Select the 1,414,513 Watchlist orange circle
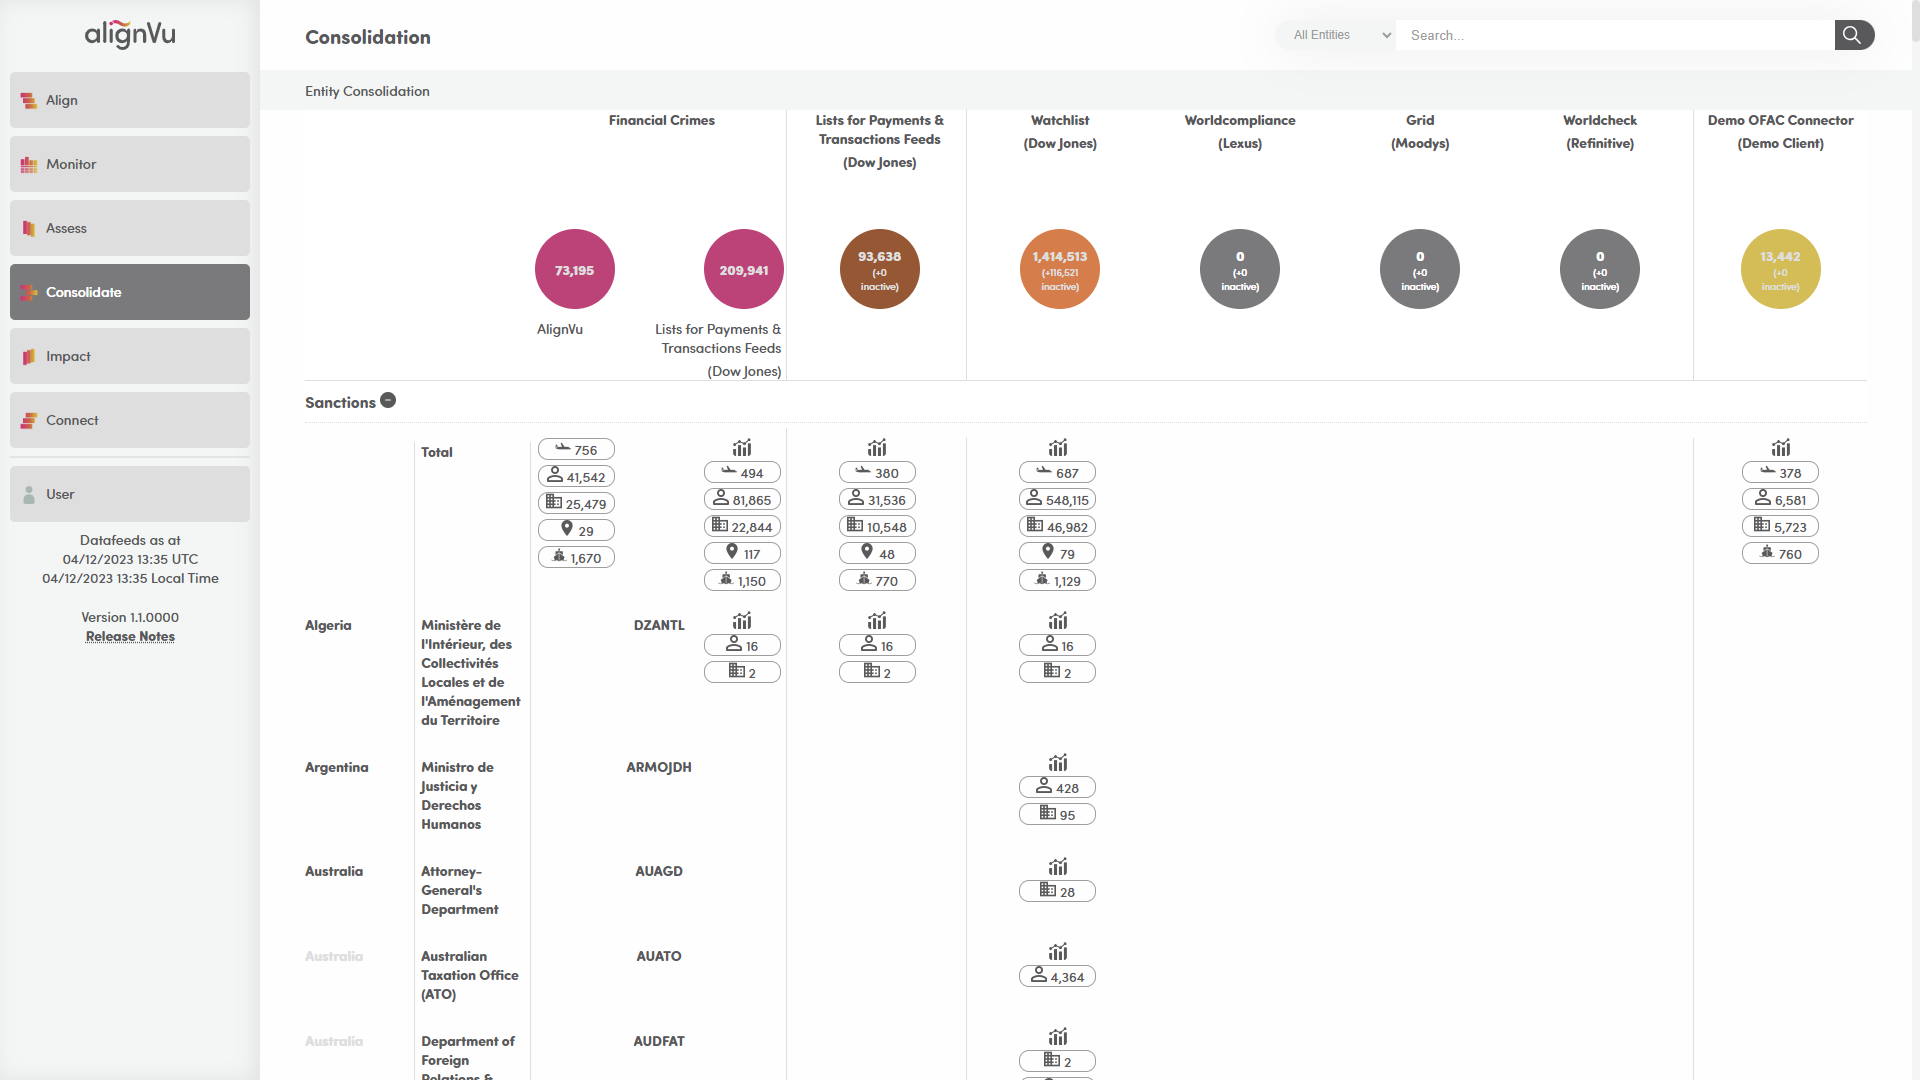This screenshot has height=1080, width=1920. [x=1059, y=270]
